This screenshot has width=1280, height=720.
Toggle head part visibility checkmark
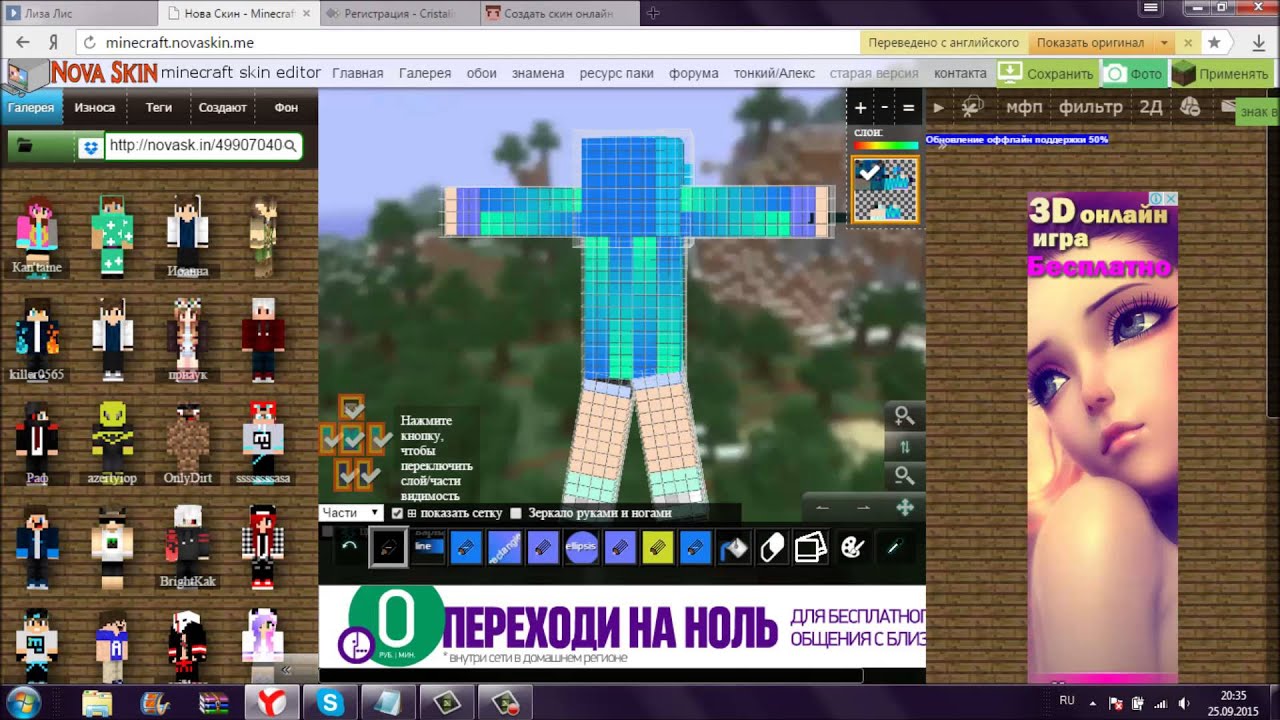pyautogui.click(x=352, y=407)
